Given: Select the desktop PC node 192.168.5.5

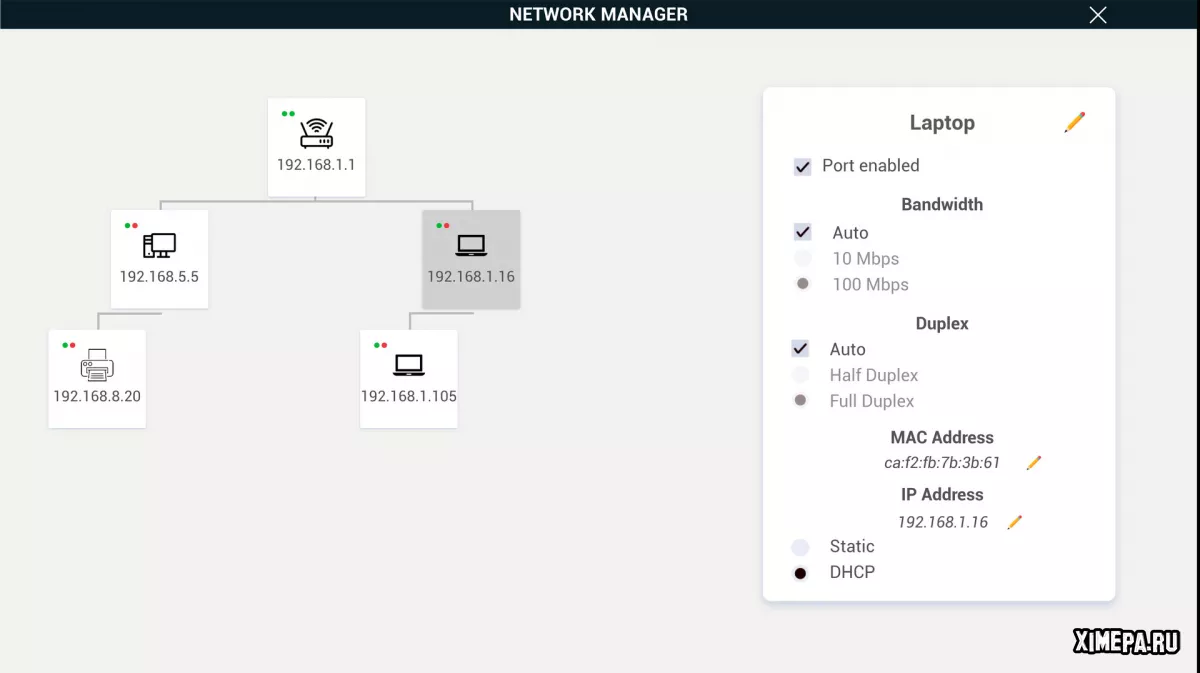Looking at the screenshot, I should click(159, 258).
